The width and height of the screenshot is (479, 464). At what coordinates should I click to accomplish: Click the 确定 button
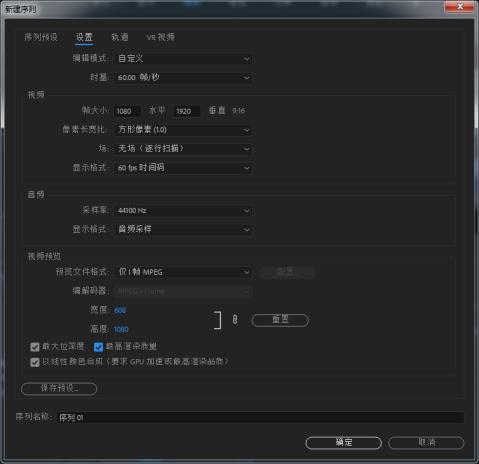[343, 443]
